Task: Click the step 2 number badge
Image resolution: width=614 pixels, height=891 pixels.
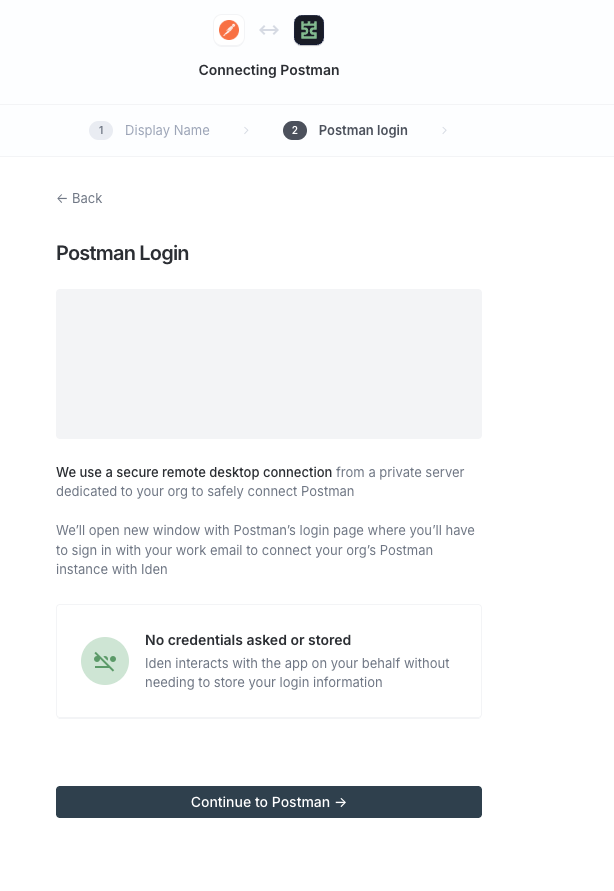Action: [295, 130]
